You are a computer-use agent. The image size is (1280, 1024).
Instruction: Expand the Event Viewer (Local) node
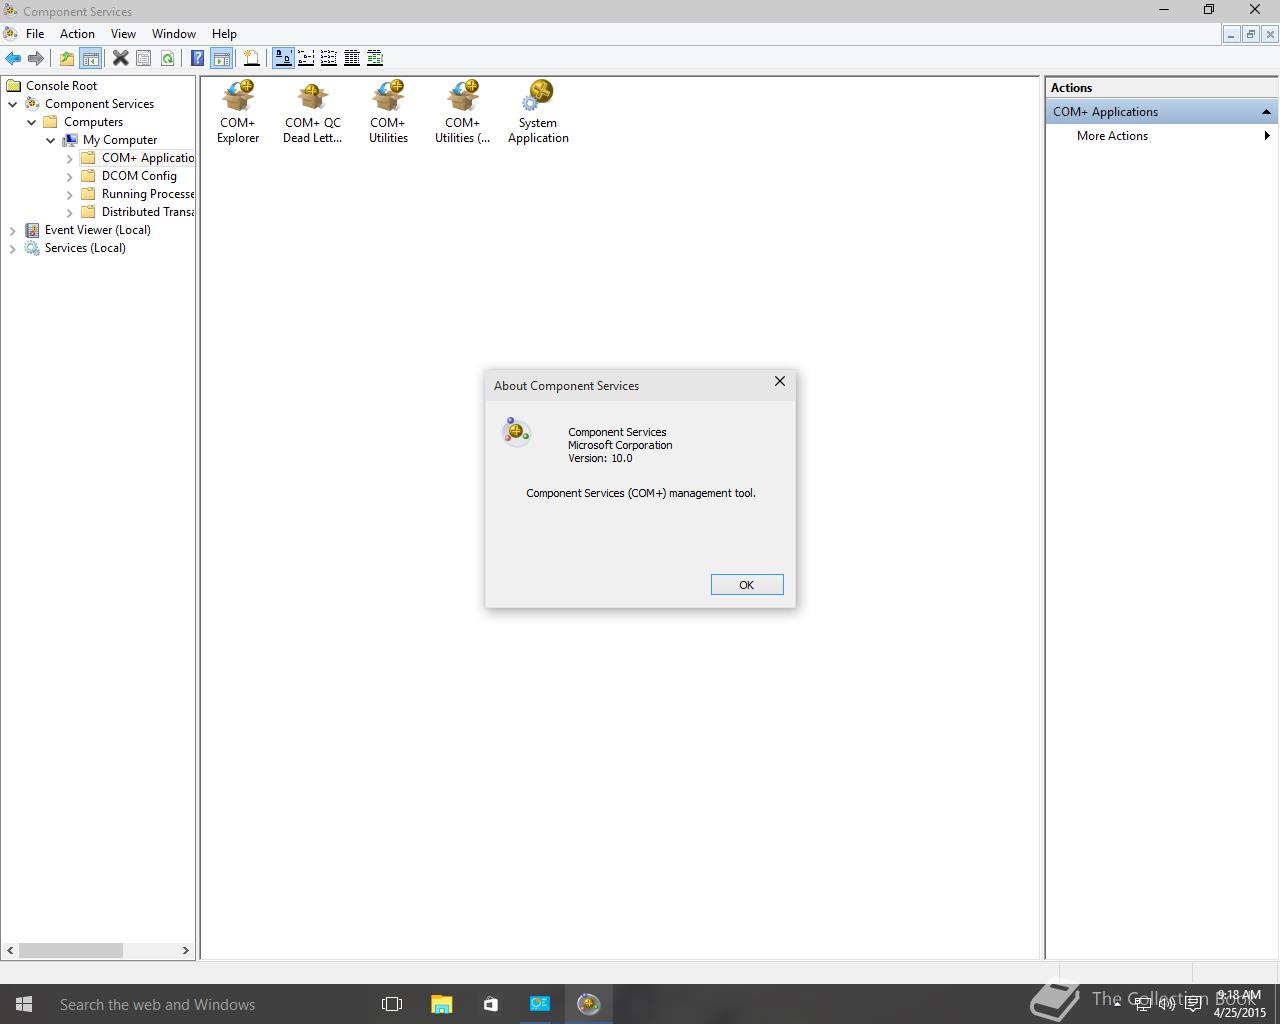(13, 230)
